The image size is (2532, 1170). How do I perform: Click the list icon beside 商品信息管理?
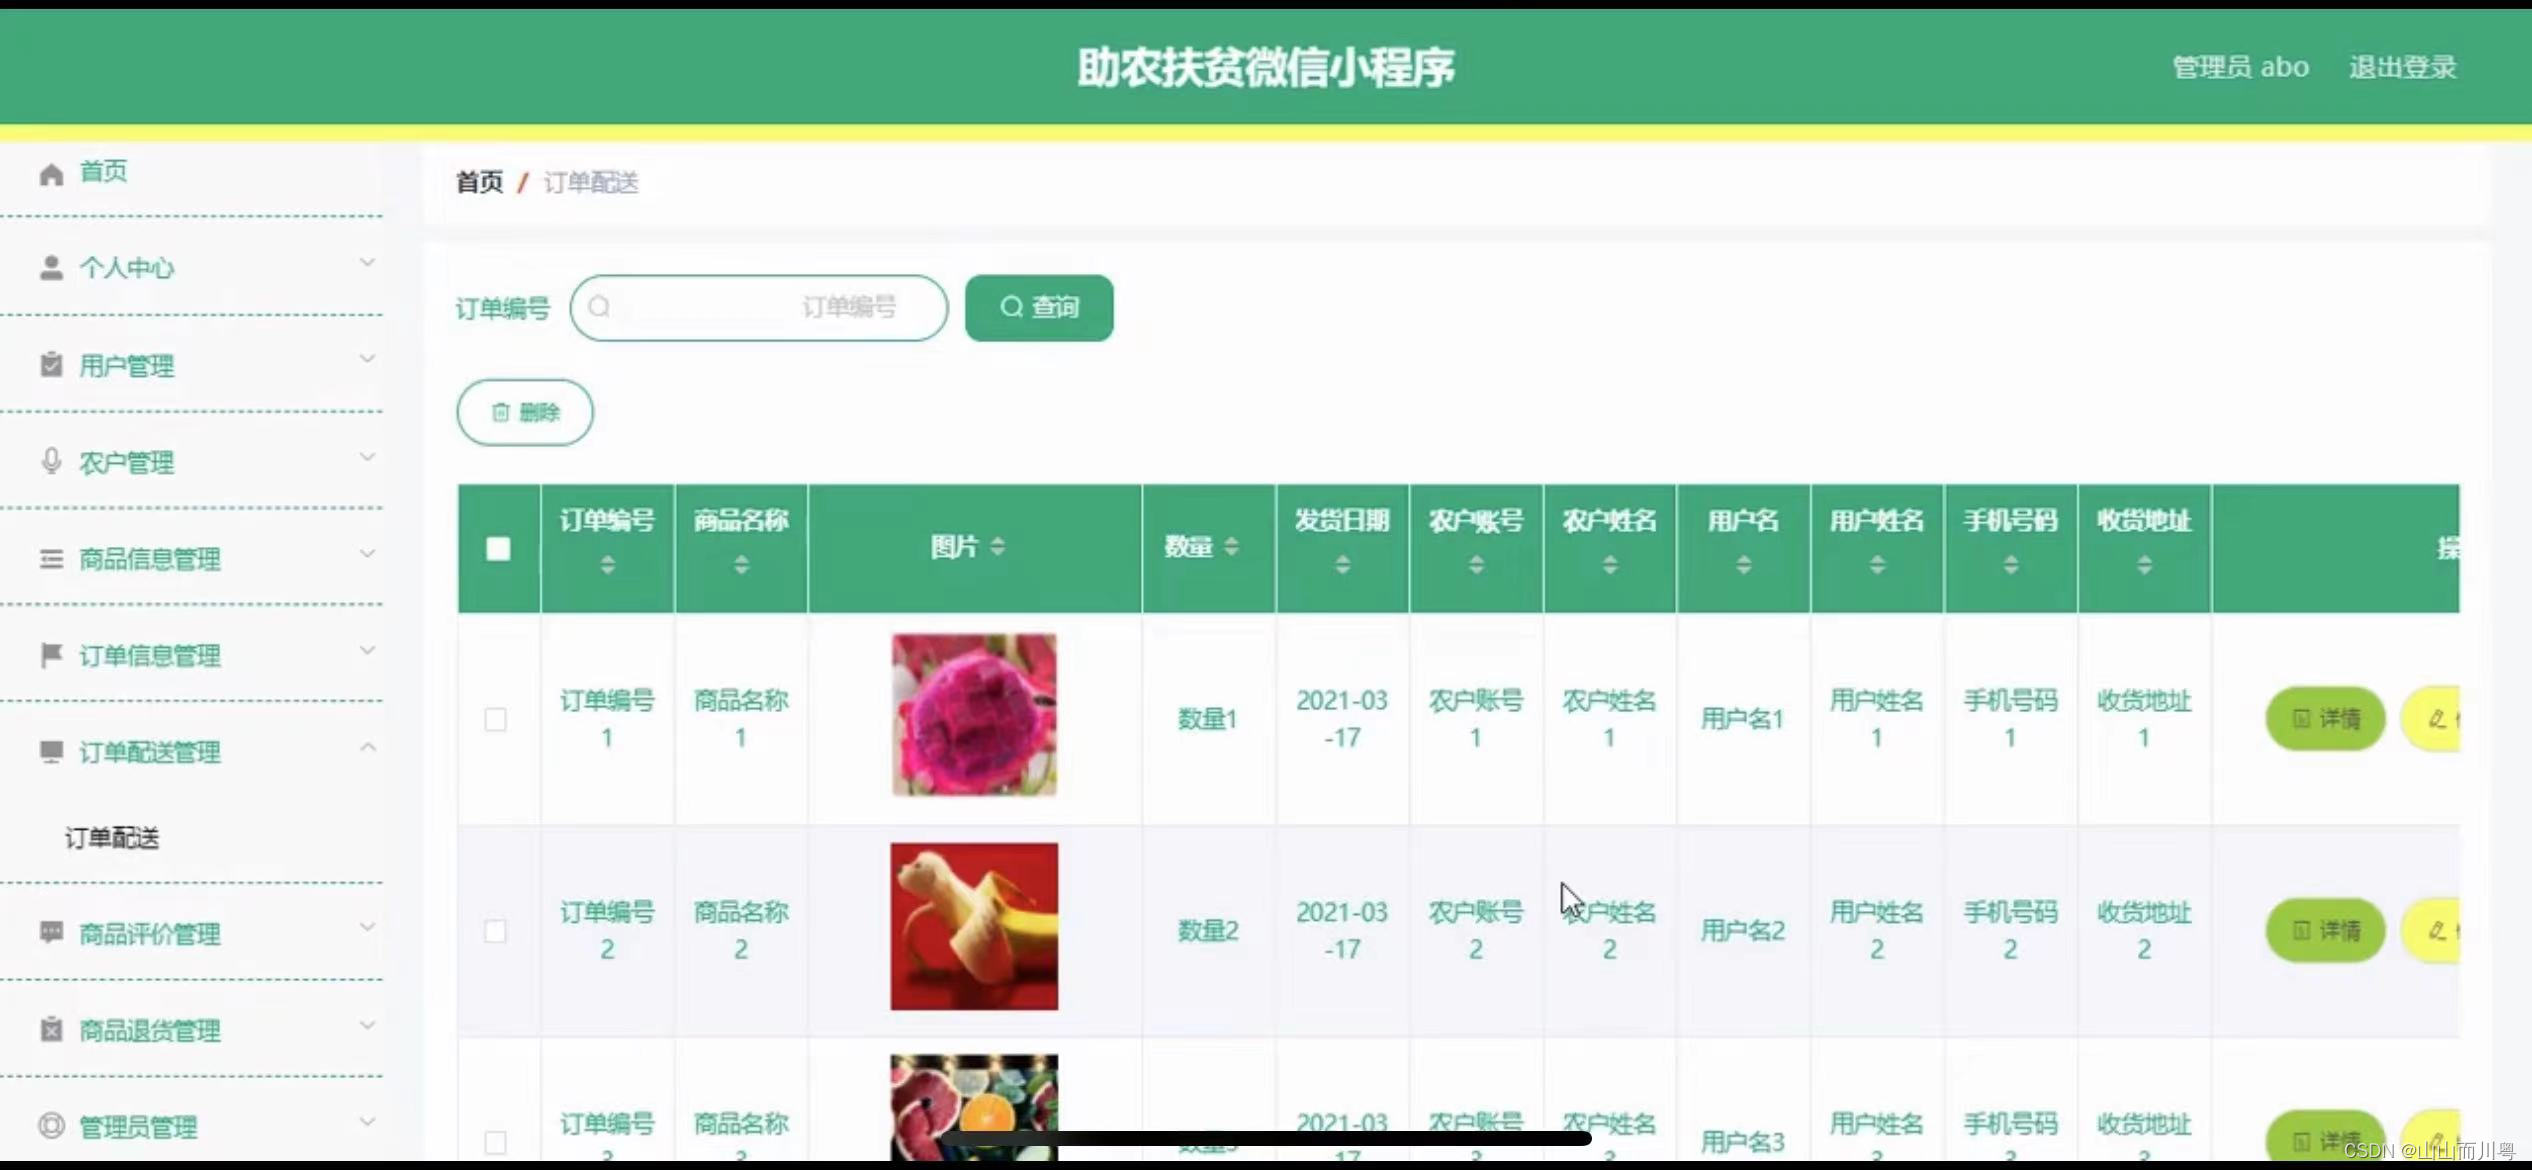point(51,558)
